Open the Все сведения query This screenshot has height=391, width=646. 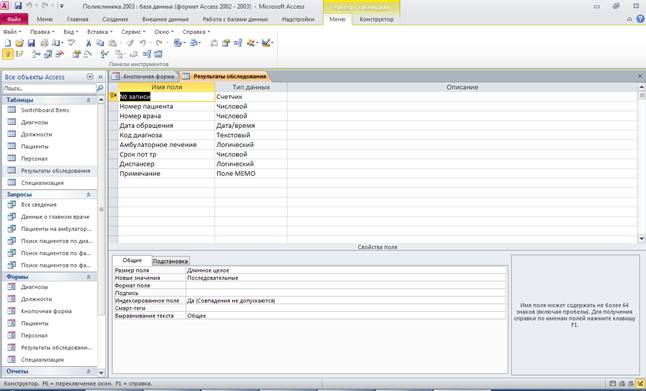[x=39, y=205]
